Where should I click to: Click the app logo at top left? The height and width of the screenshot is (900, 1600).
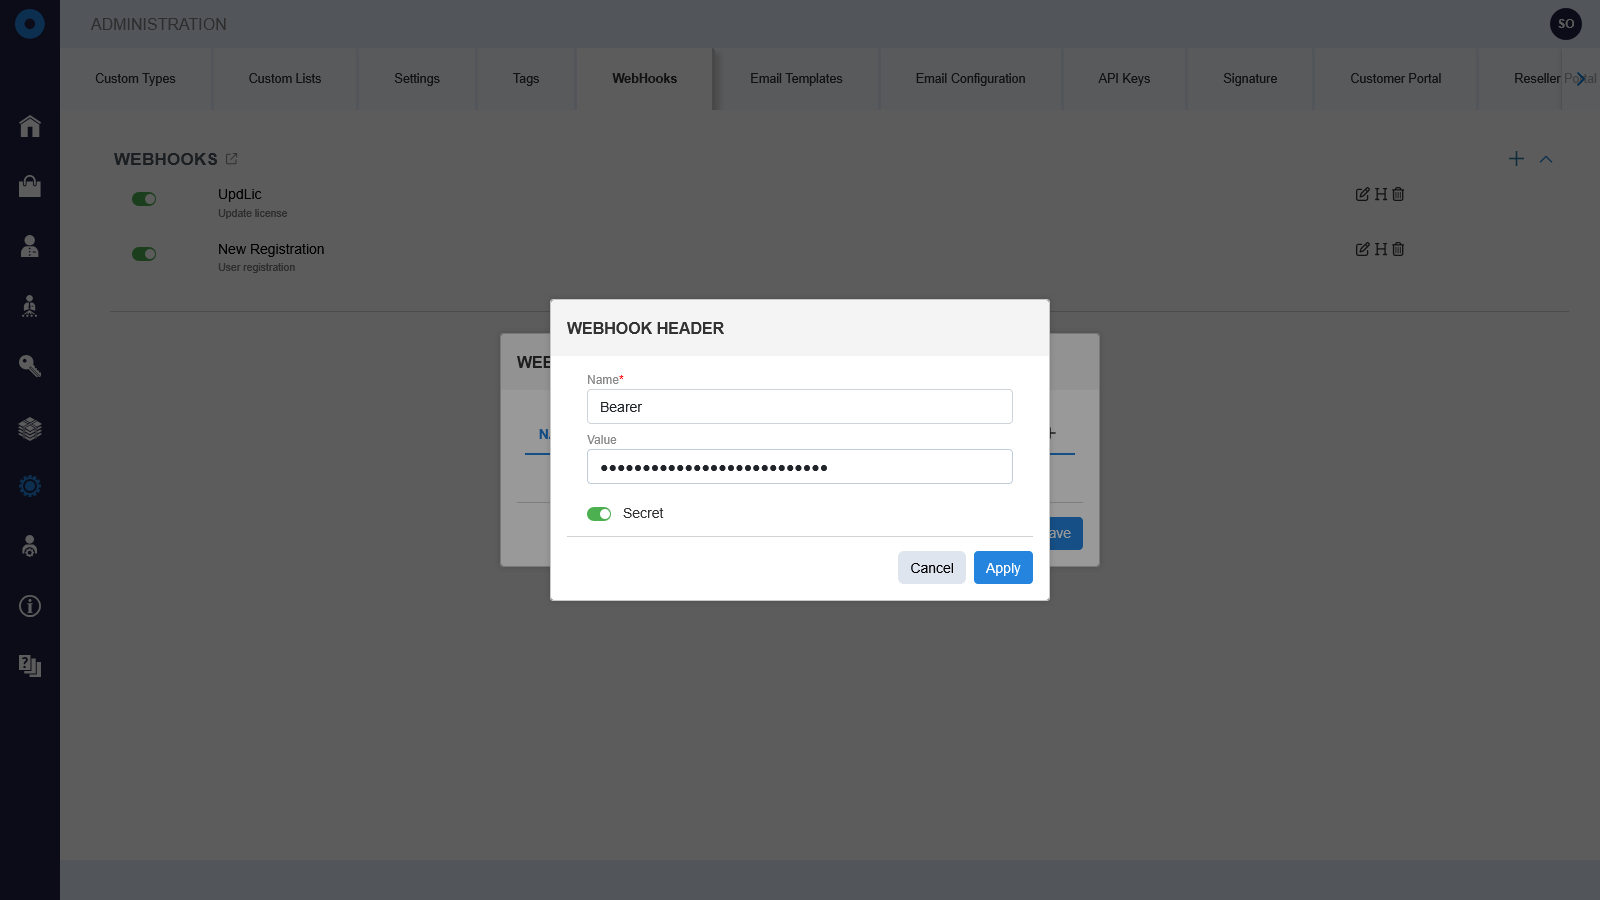[30, 24]
